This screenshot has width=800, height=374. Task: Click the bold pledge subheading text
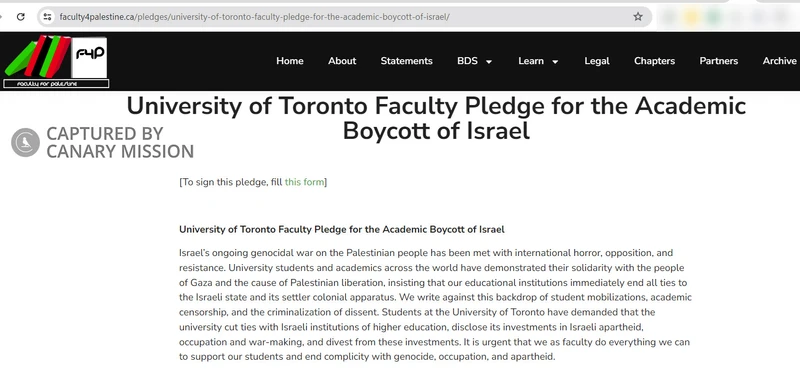click(342, 230)
